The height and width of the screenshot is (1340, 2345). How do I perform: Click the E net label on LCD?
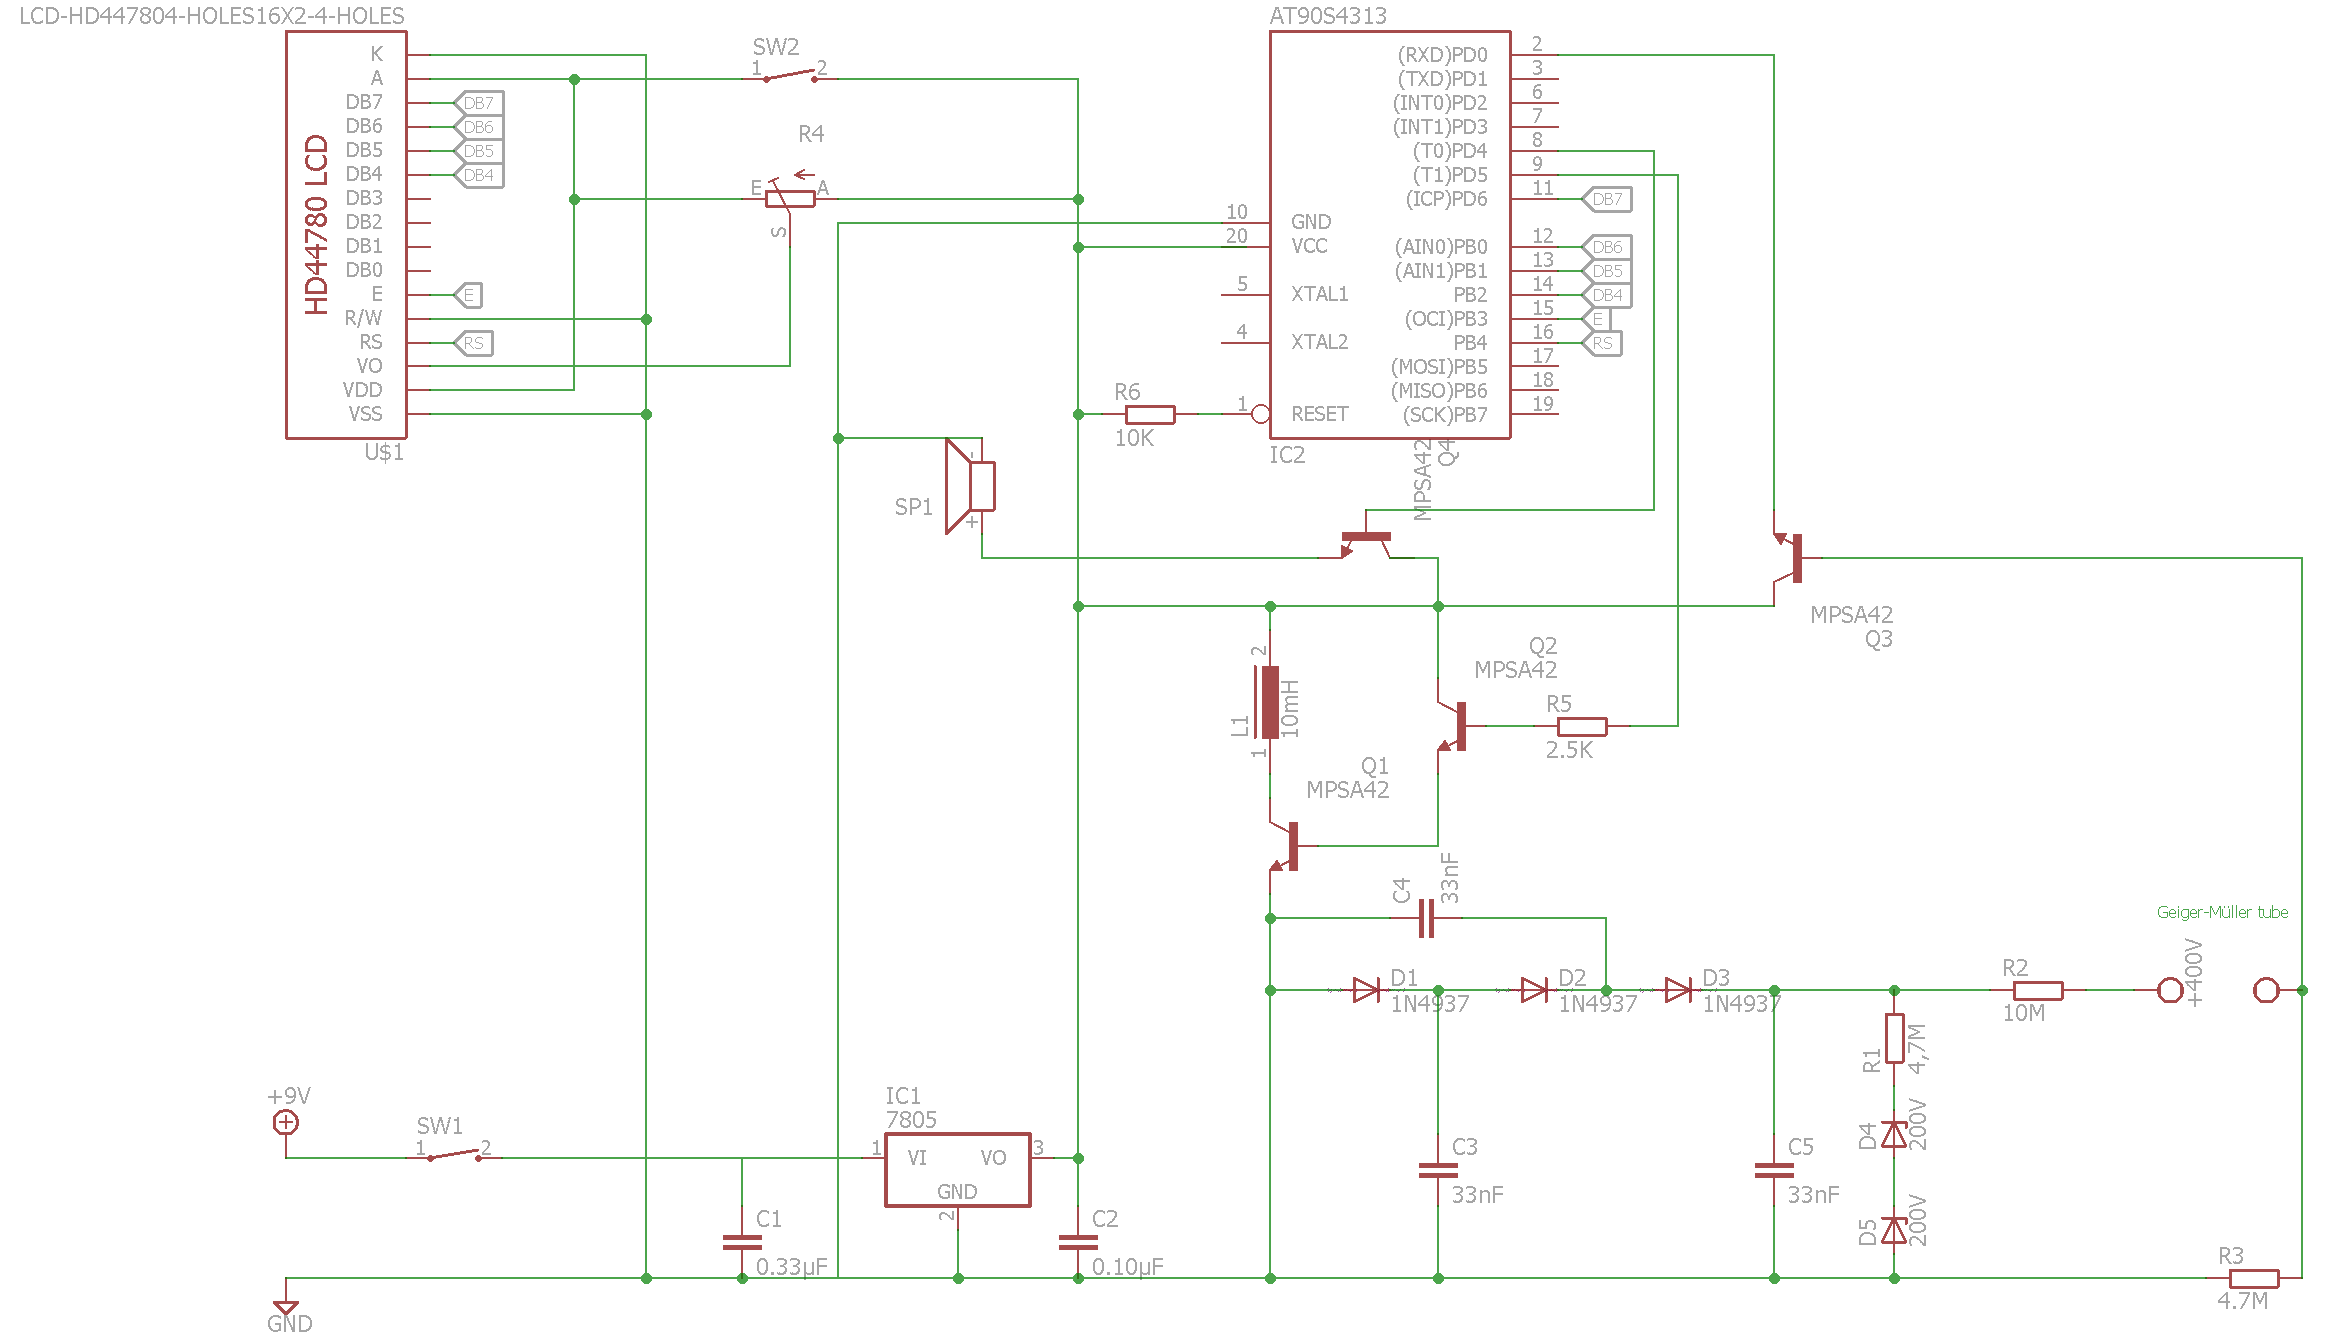tap(469, 295)
